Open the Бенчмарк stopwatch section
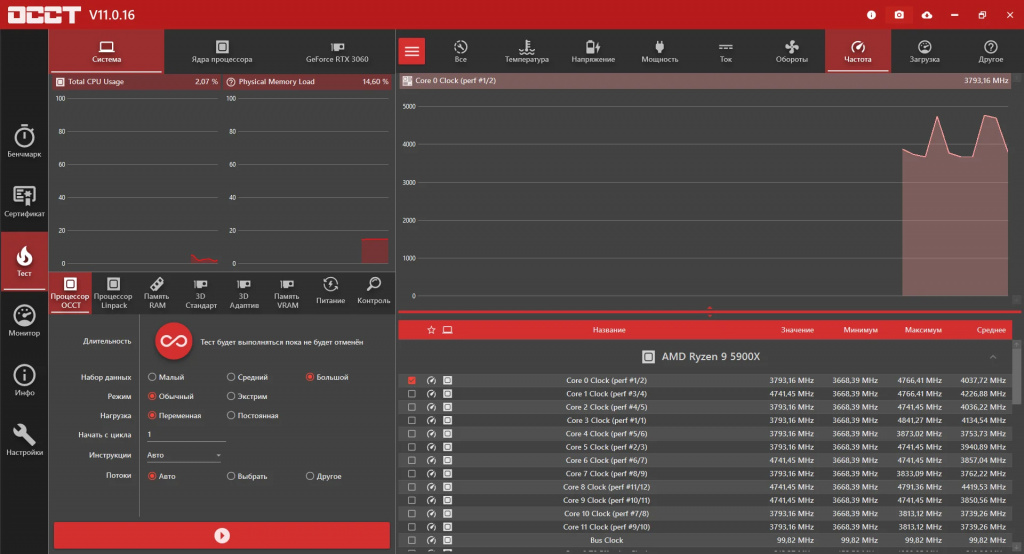Image resolution: width=1024 pixels, height=554 pixels. click(24, 141)
